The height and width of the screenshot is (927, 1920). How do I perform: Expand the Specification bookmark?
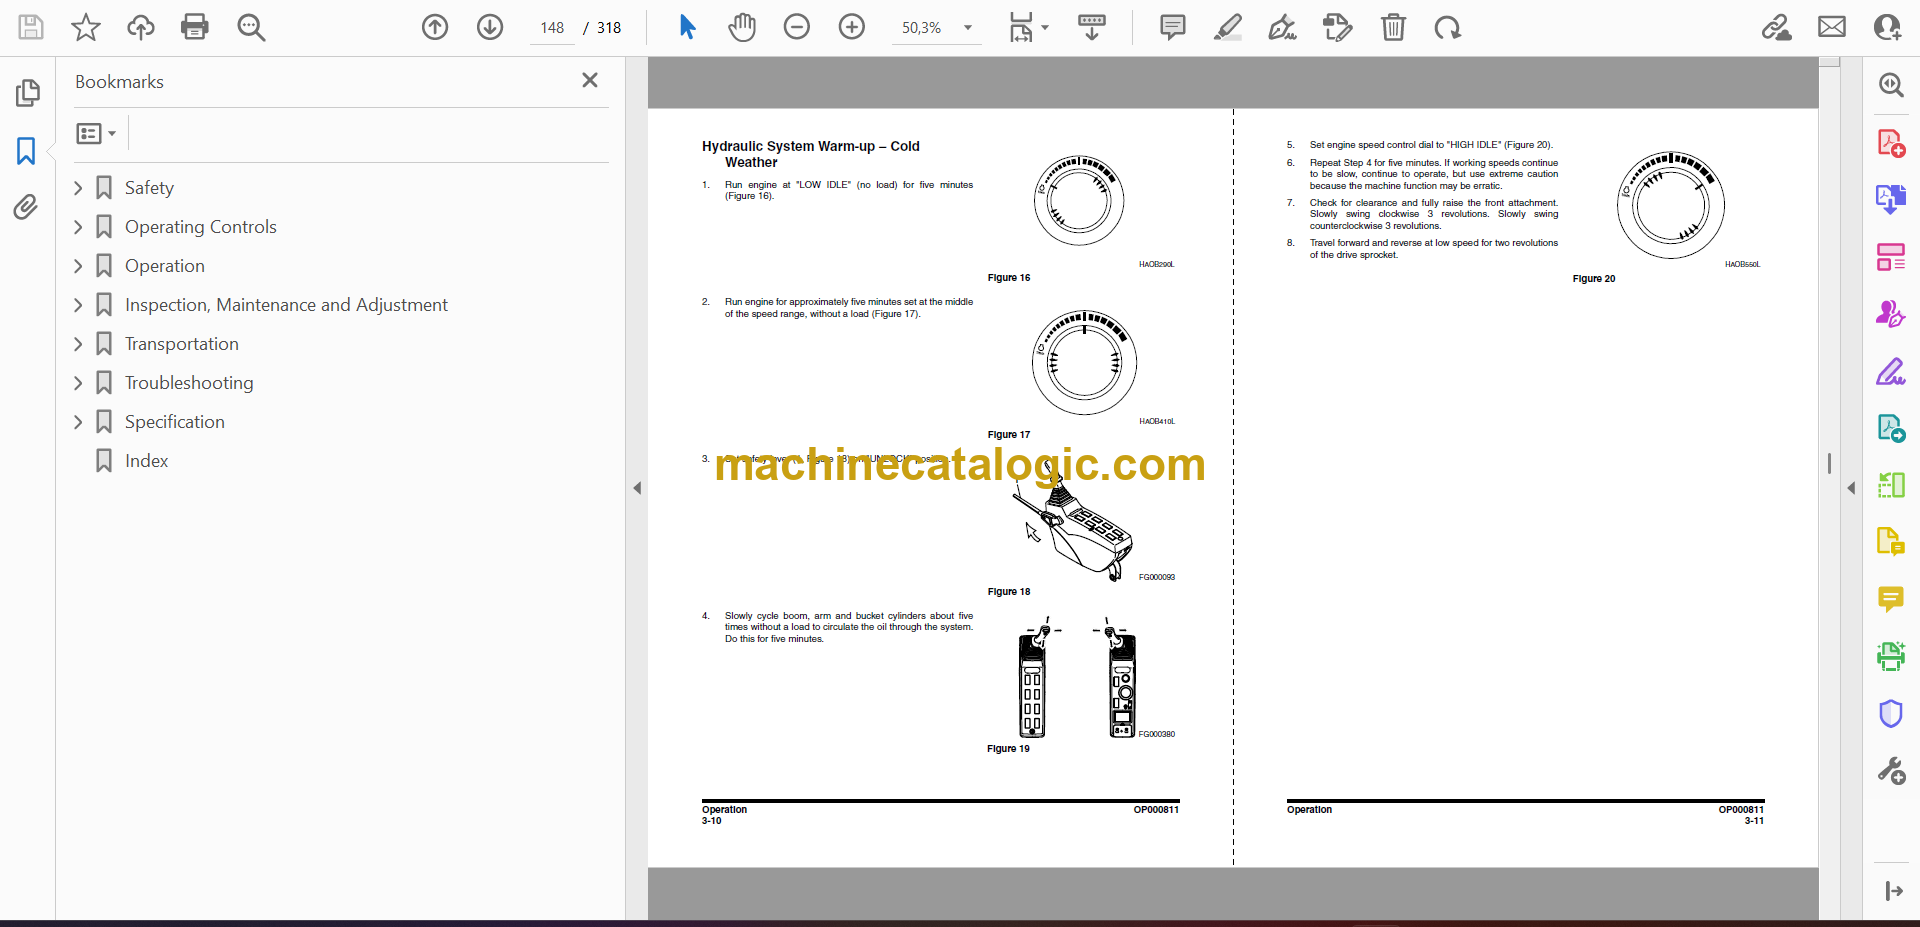(x=78, y=422)
